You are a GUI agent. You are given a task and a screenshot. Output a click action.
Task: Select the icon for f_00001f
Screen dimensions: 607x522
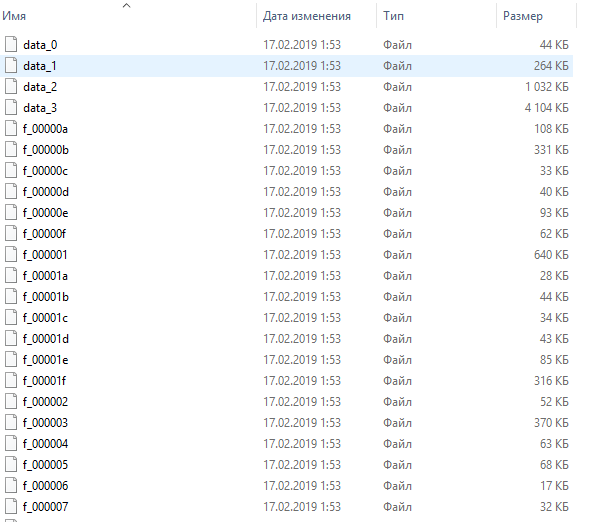click(12, 381)
